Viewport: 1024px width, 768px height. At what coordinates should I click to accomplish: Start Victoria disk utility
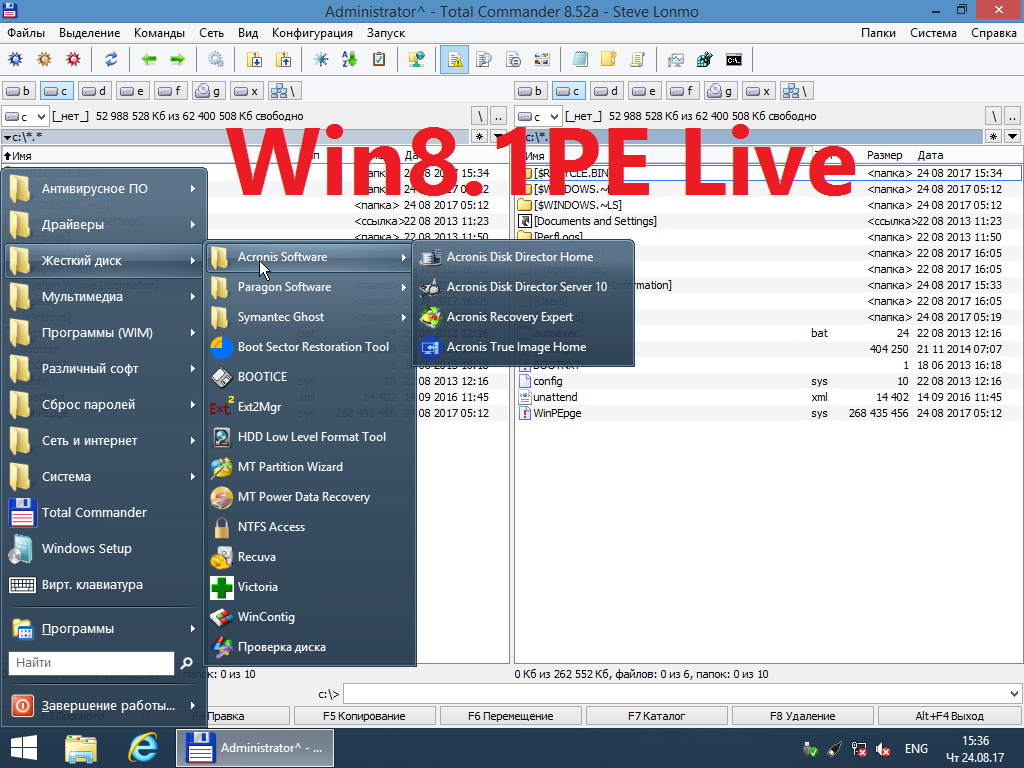[x=310, y=587]
